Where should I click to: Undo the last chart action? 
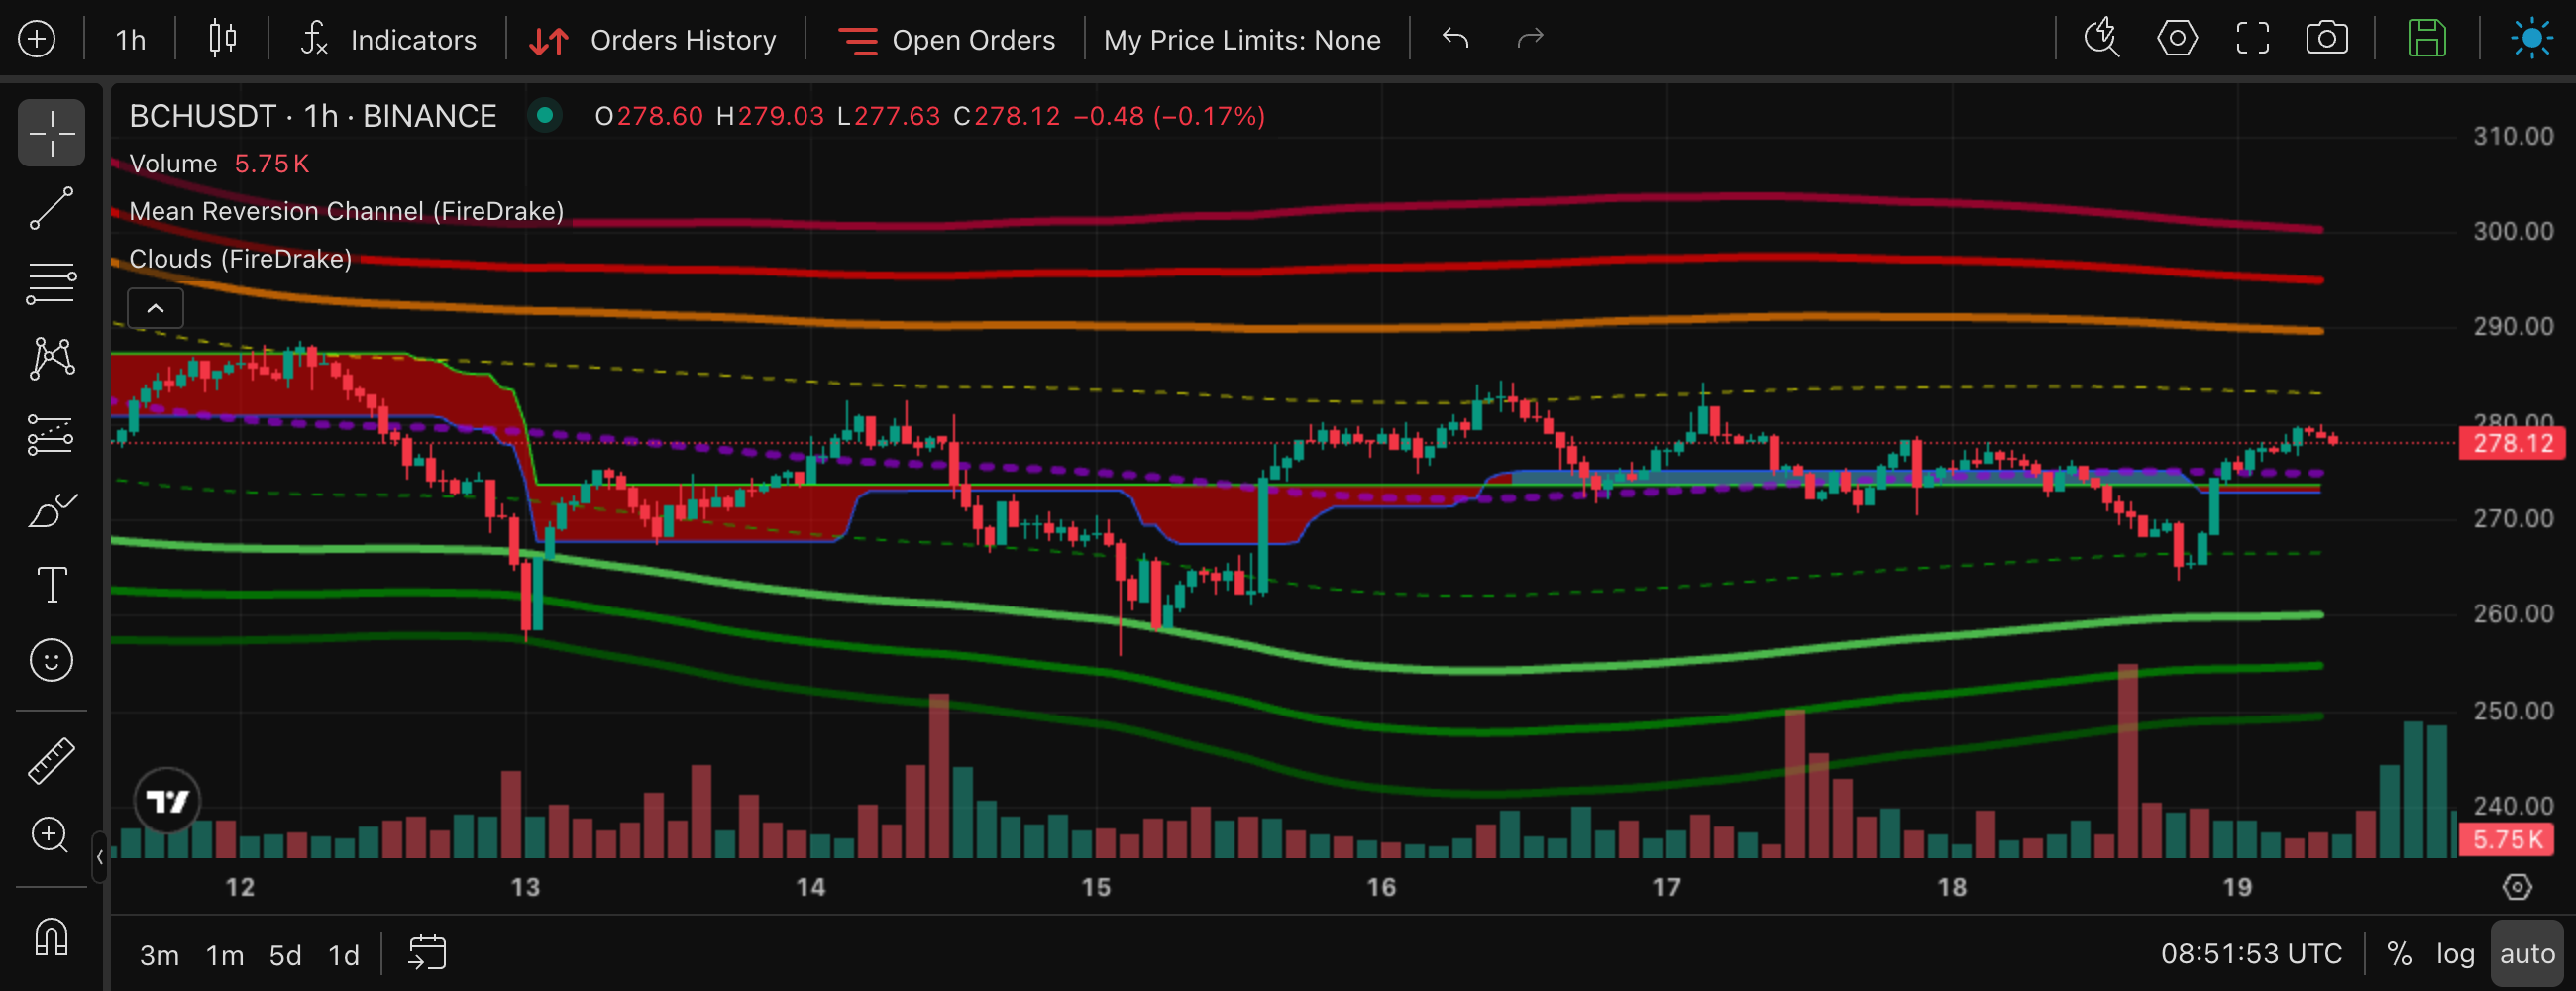tap(1455, 39)
